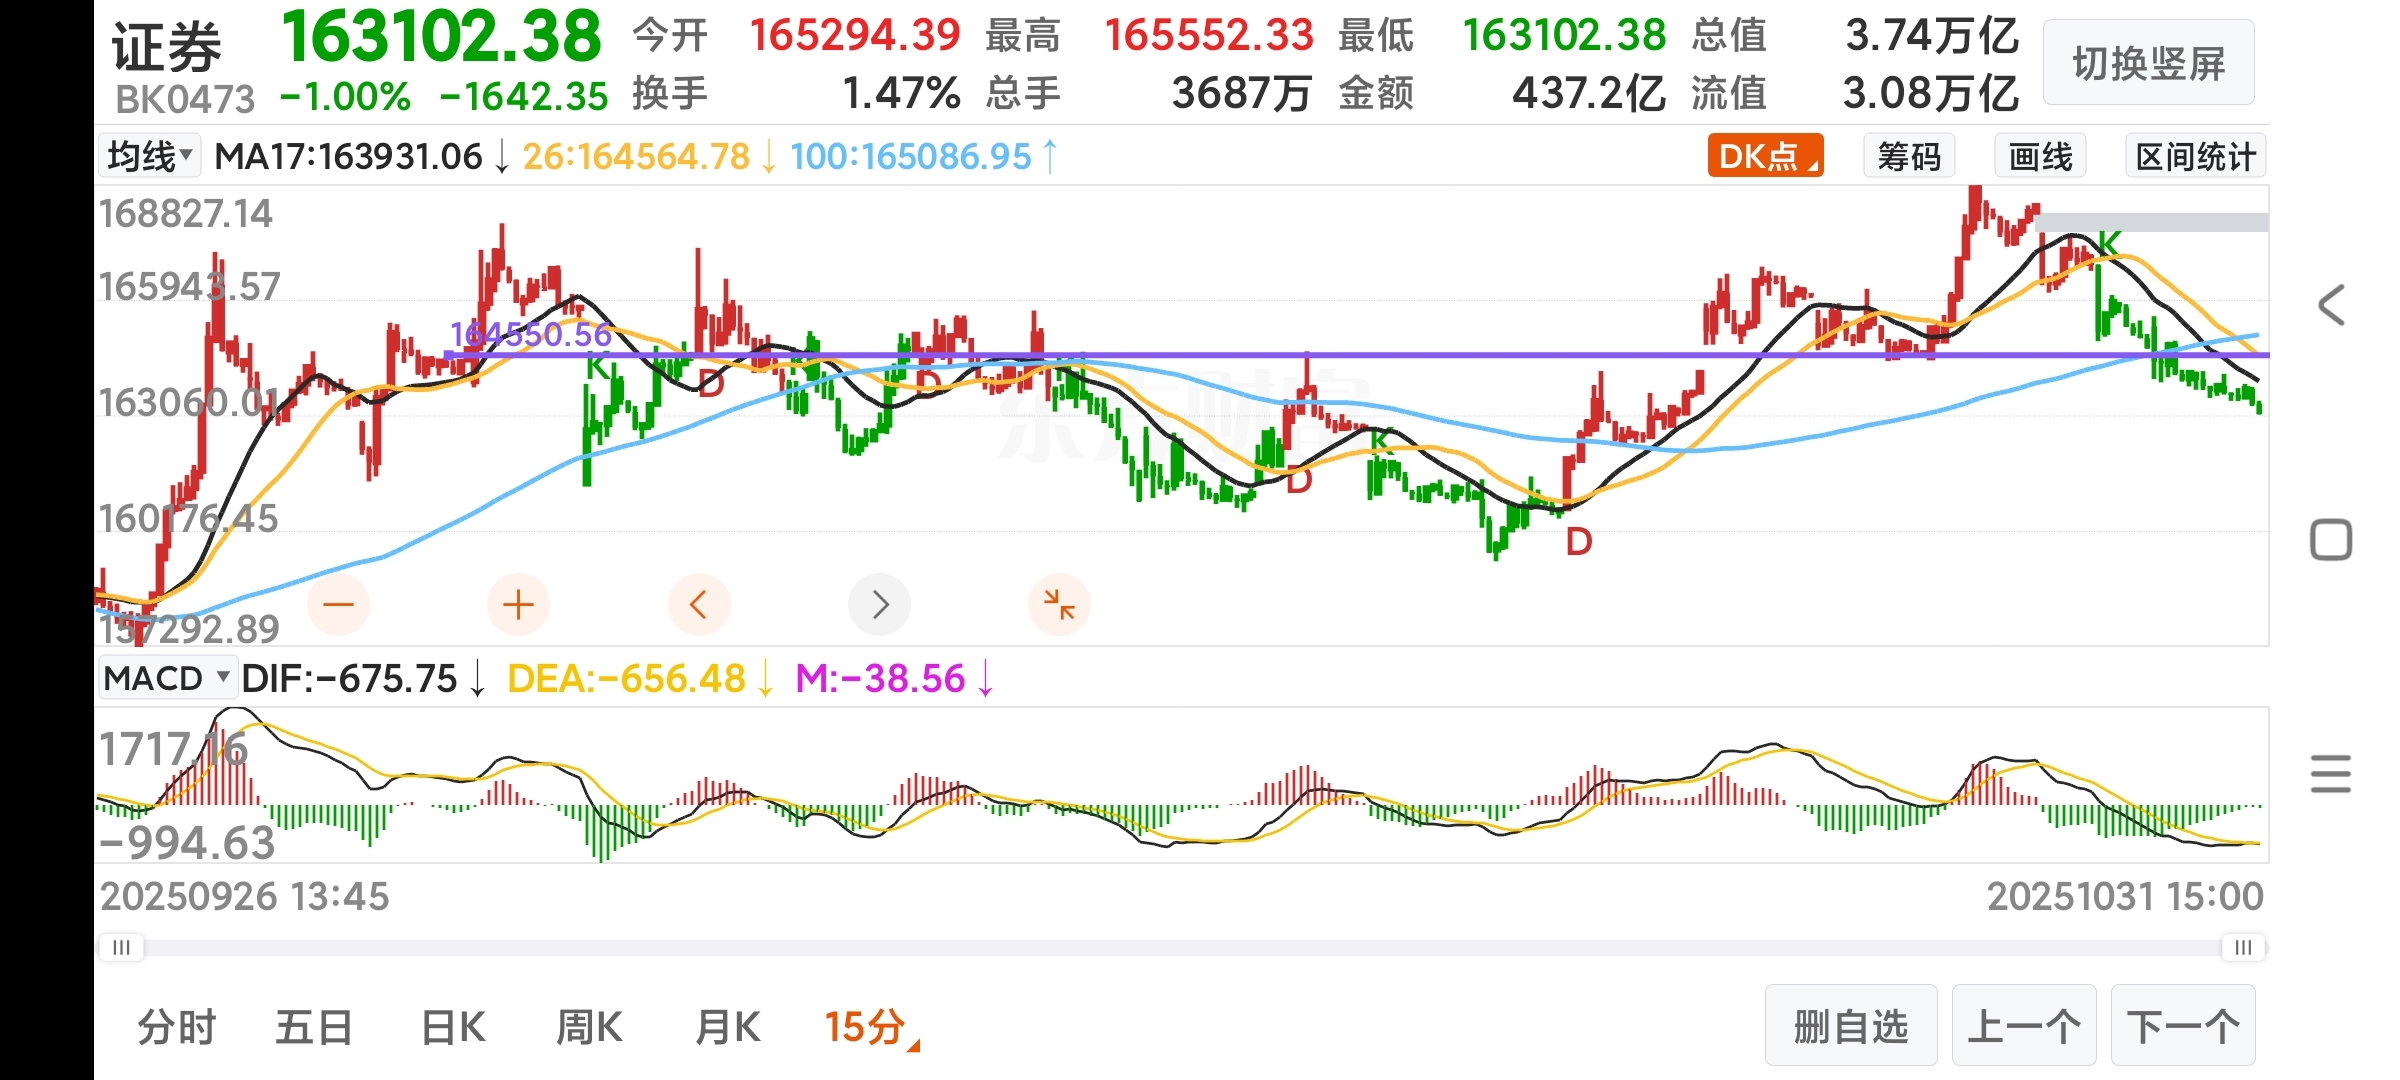Go to next stock with 下一个
The width and height of the screenshot is (2400, 1080).
pos(2183,1026)
